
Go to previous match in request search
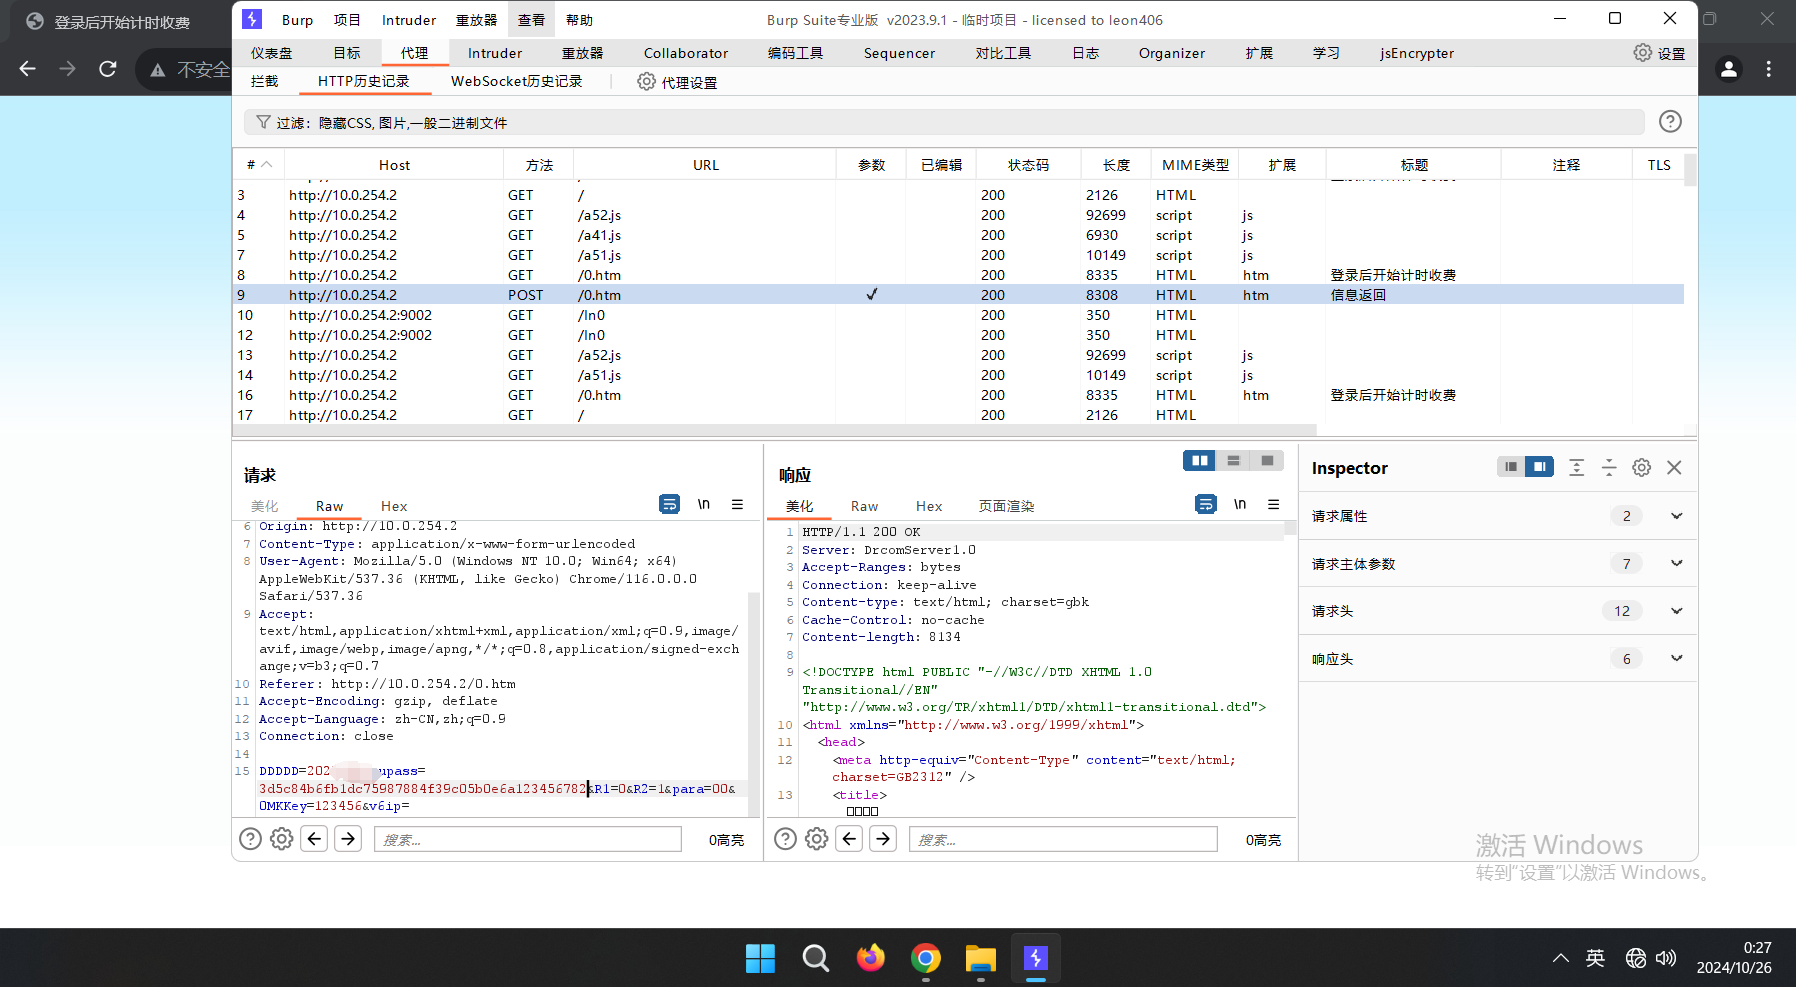[314, 838]
